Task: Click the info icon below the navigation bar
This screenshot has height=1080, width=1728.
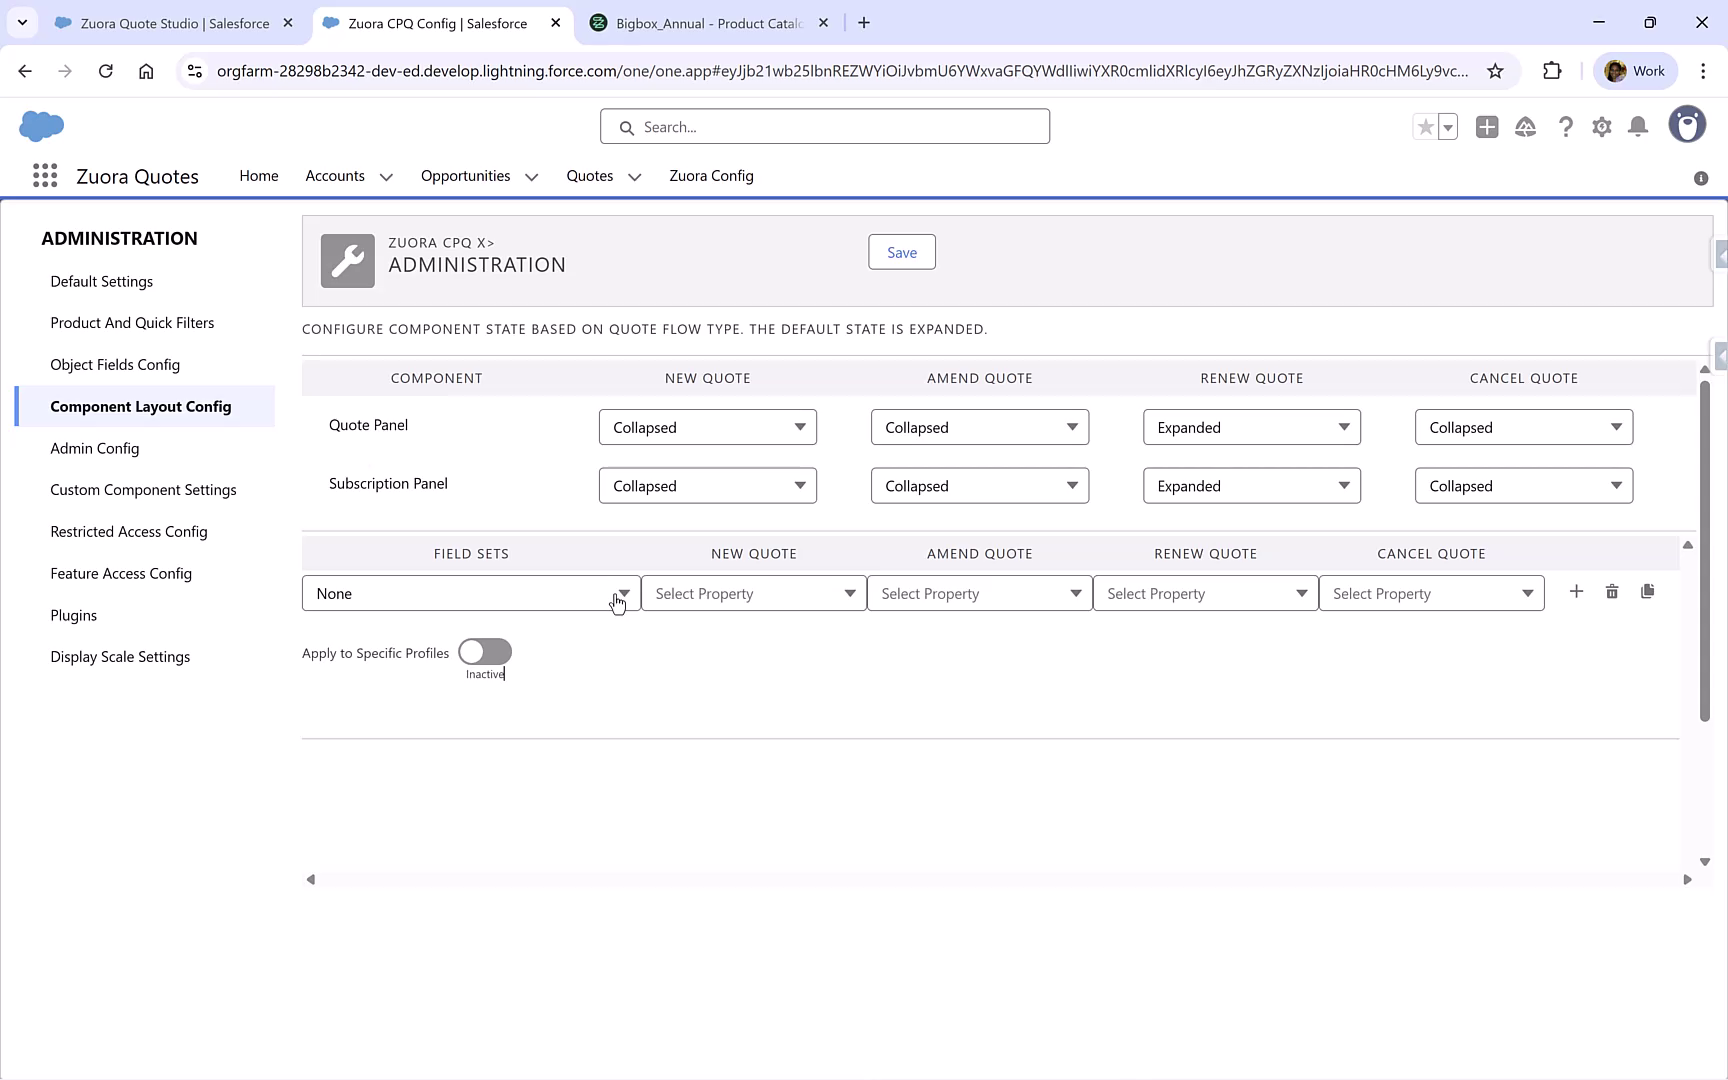Action: point(1701,178)
